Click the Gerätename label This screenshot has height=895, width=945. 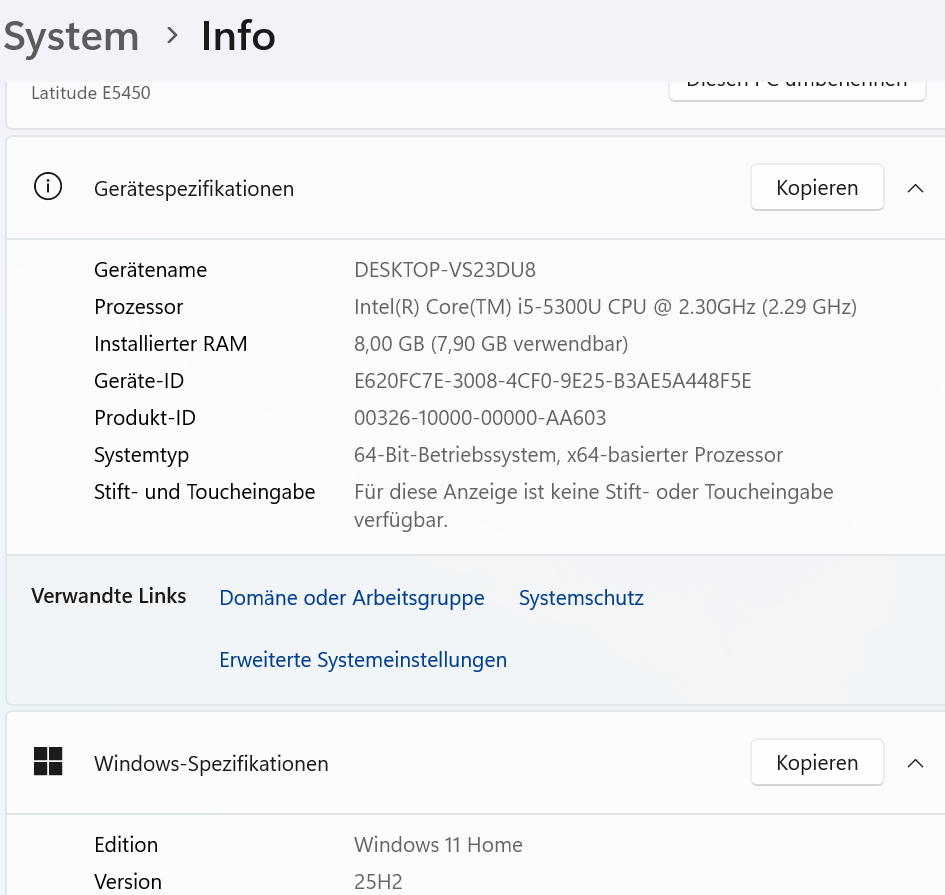(150, 270)
